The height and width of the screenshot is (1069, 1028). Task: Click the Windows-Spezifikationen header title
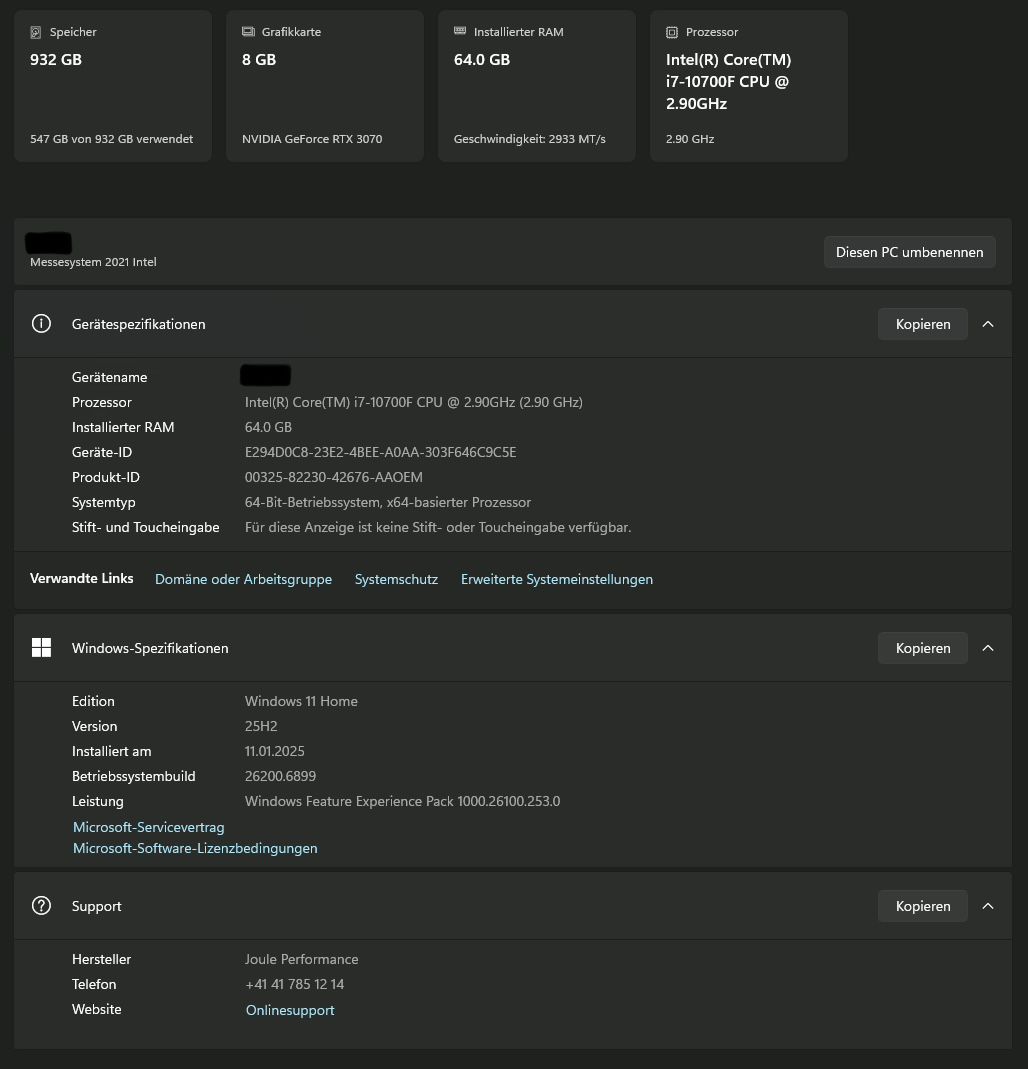150,648
